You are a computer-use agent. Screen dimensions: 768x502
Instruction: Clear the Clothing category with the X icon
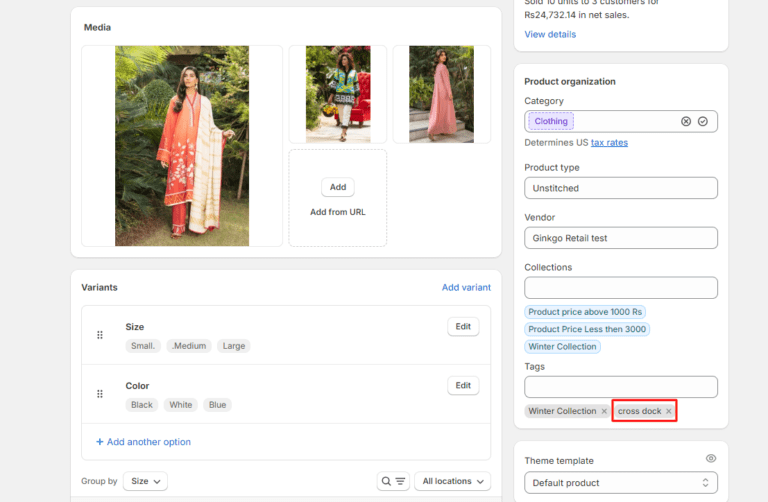coord(686,121)
